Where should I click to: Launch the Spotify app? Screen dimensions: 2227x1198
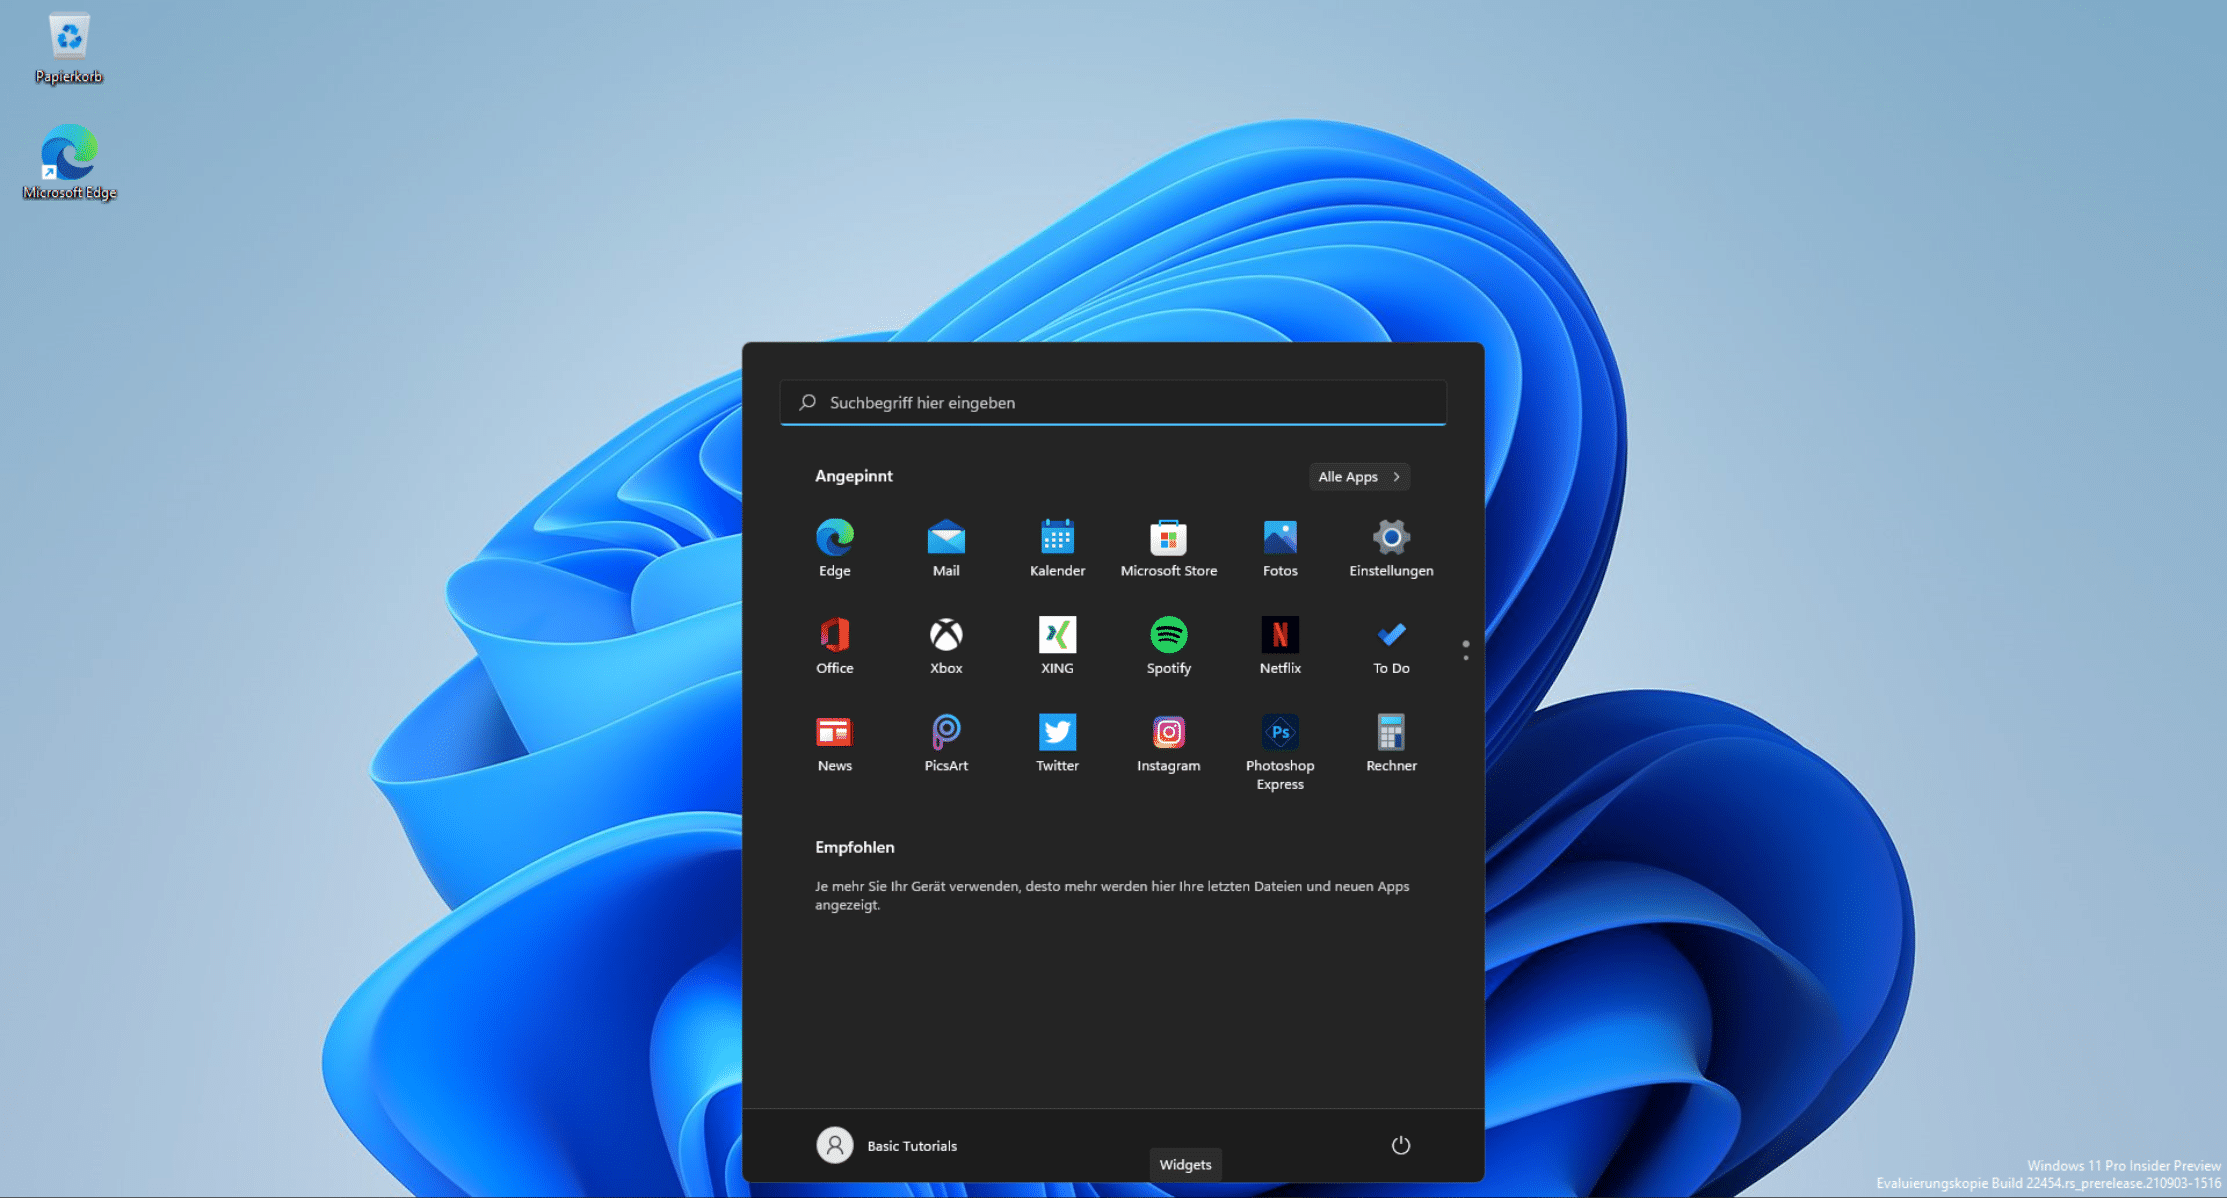coord(1168,636)
